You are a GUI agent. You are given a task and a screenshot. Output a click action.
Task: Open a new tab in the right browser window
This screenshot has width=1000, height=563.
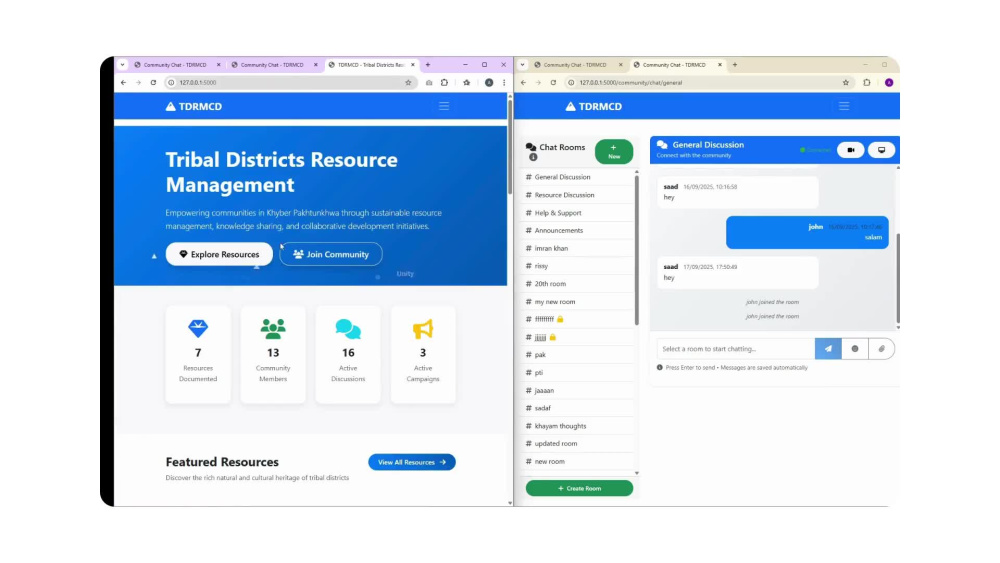point(735,64)
